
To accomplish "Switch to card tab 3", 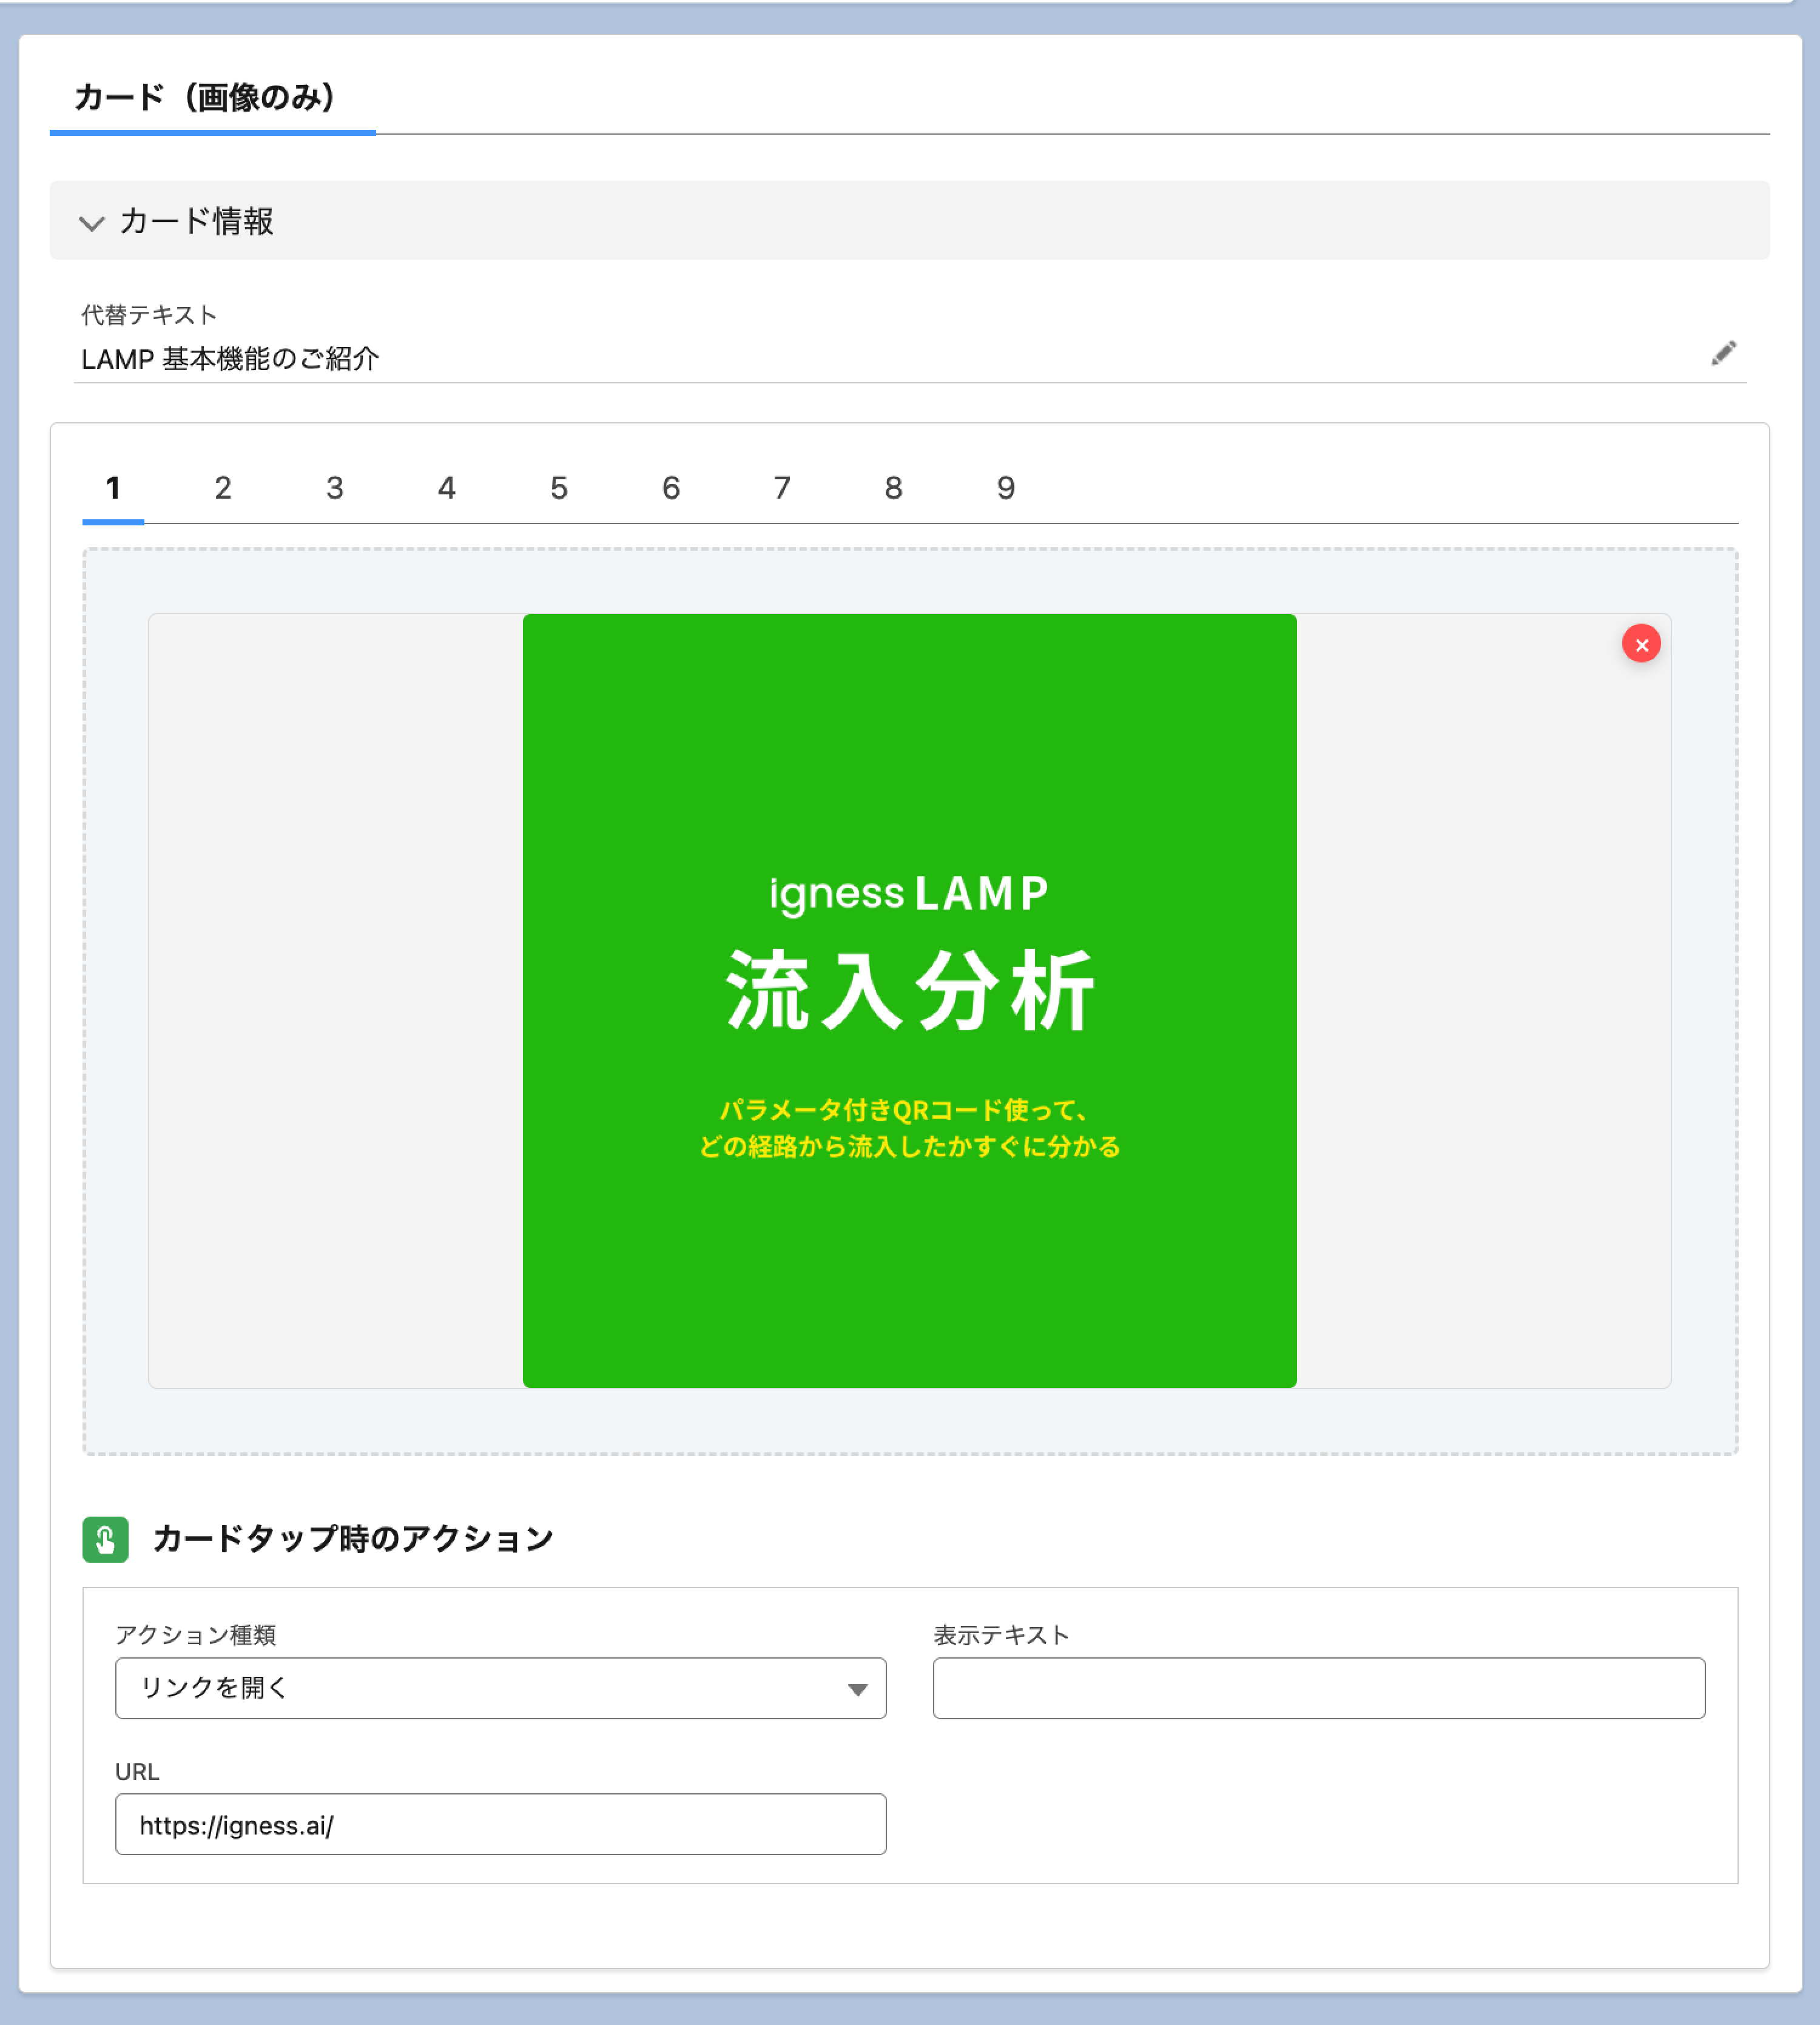I will coord(335,488).
